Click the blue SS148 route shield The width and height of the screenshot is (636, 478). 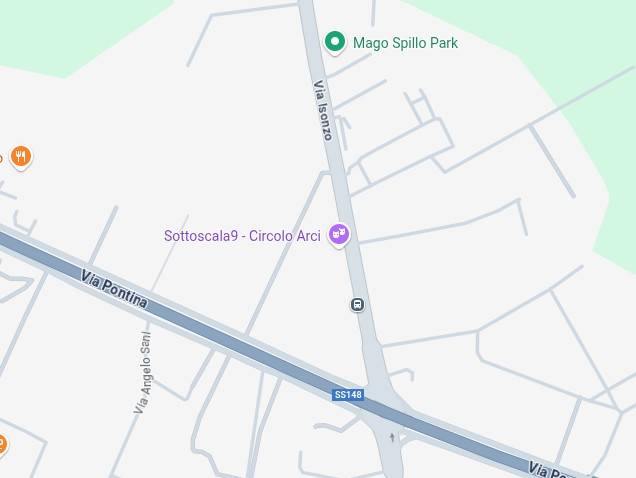coord(348,394)
